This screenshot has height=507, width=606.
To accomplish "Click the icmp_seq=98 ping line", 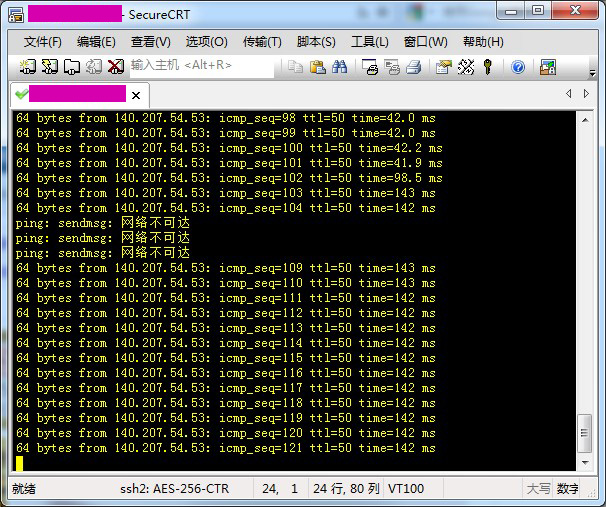I will pos(226,118).
